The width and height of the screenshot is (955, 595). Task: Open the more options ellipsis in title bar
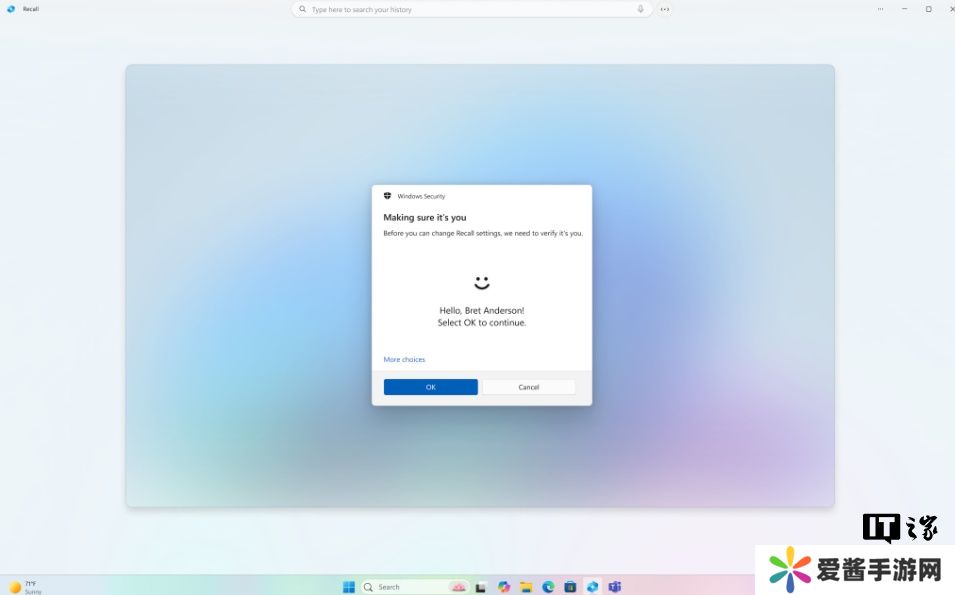pos(880,9)
